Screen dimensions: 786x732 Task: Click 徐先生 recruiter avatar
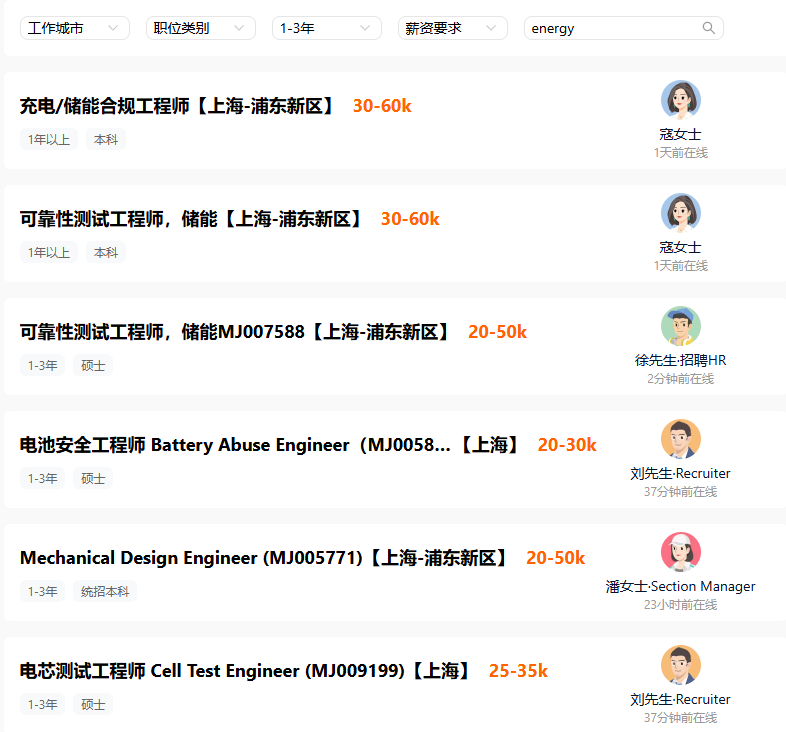pyautogui.click(x=681, y=326)
